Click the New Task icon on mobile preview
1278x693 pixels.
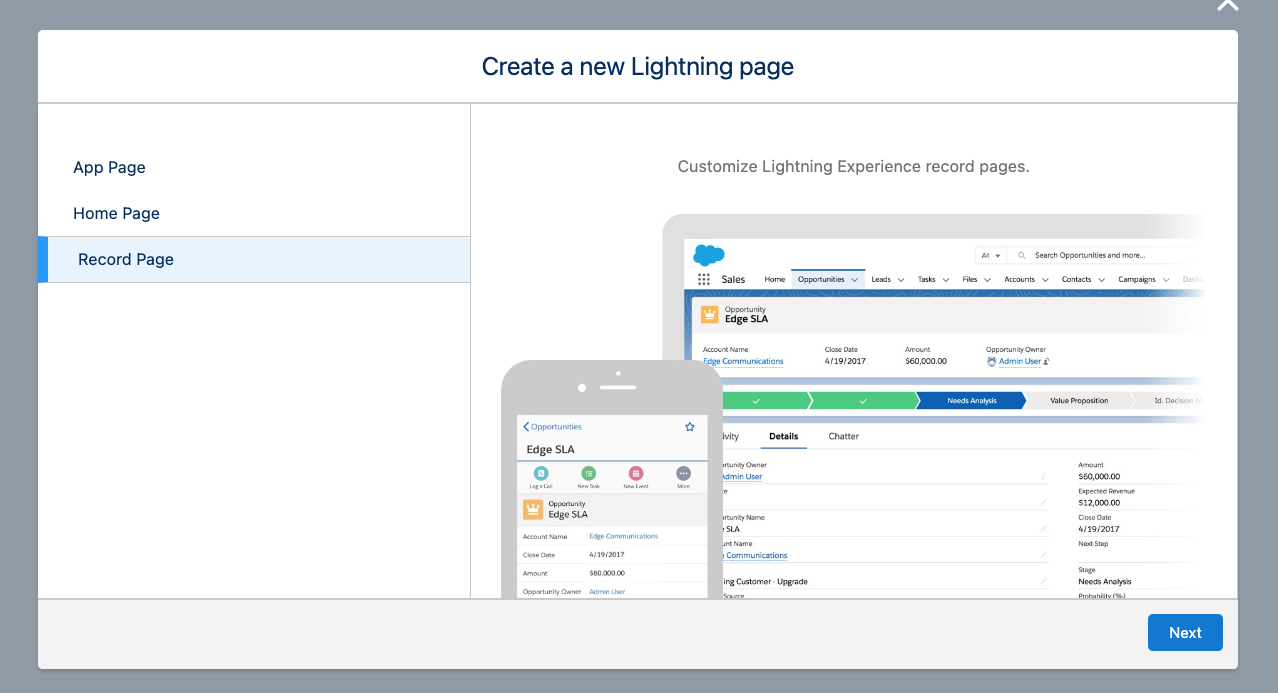588,473
